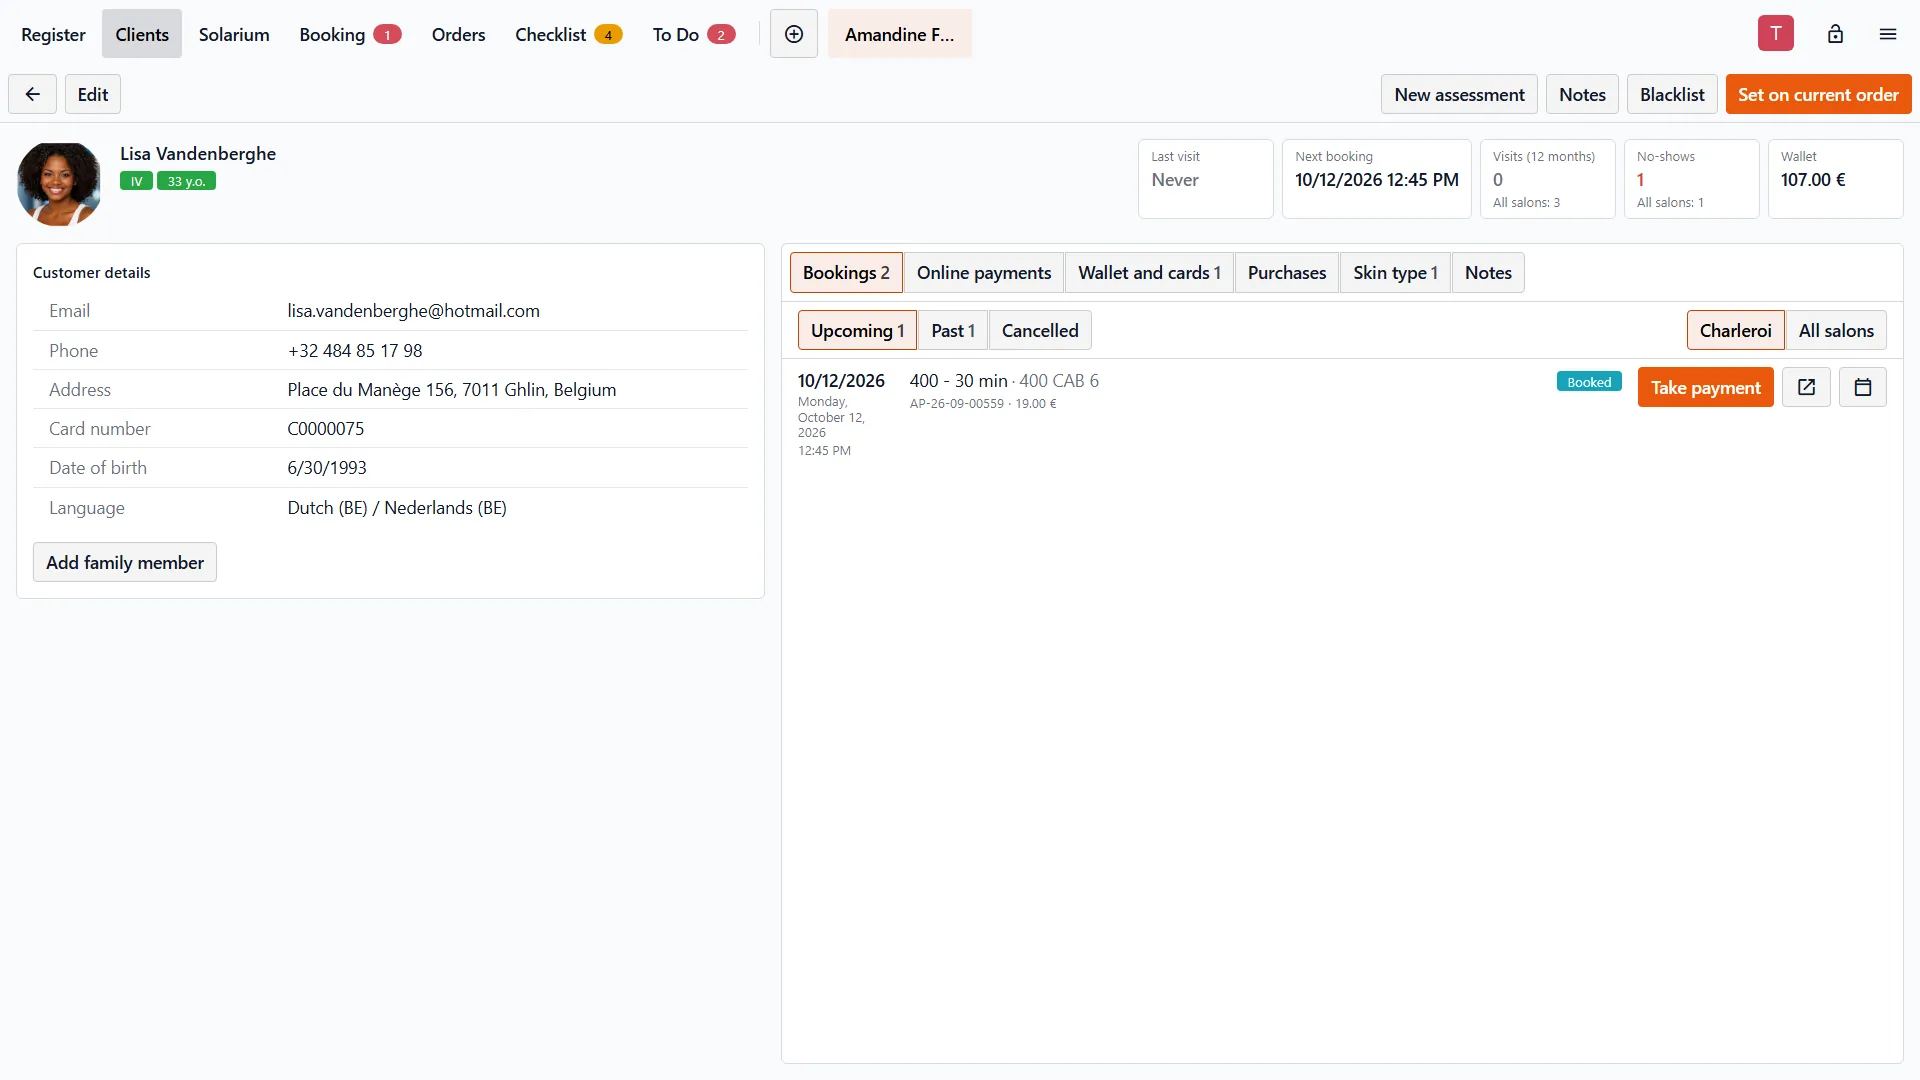Open the Wallet and cards tab
Image resolution: width=1920 pixels, height=1080 pixels.
1149,273
